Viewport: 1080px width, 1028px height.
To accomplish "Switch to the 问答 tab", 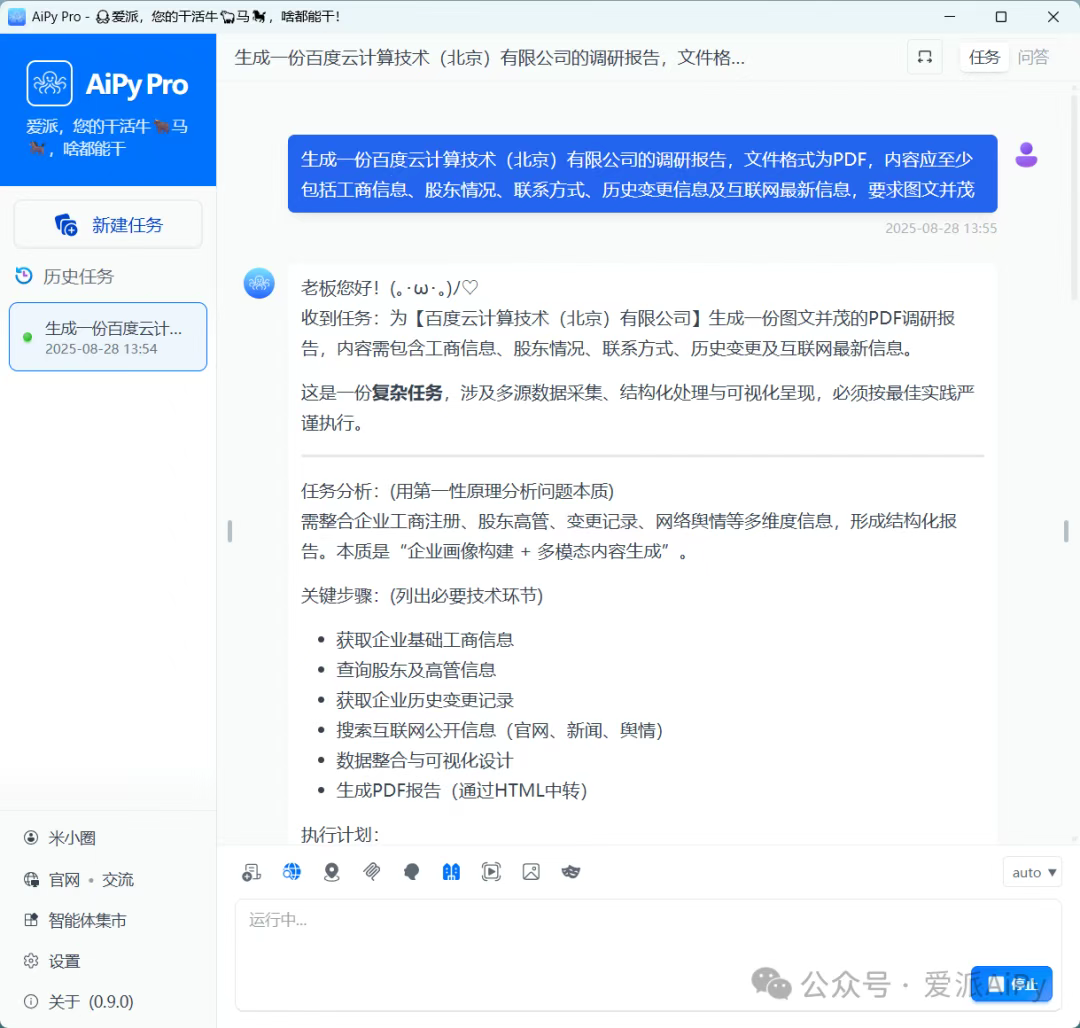I will (x=1033, y=57).
